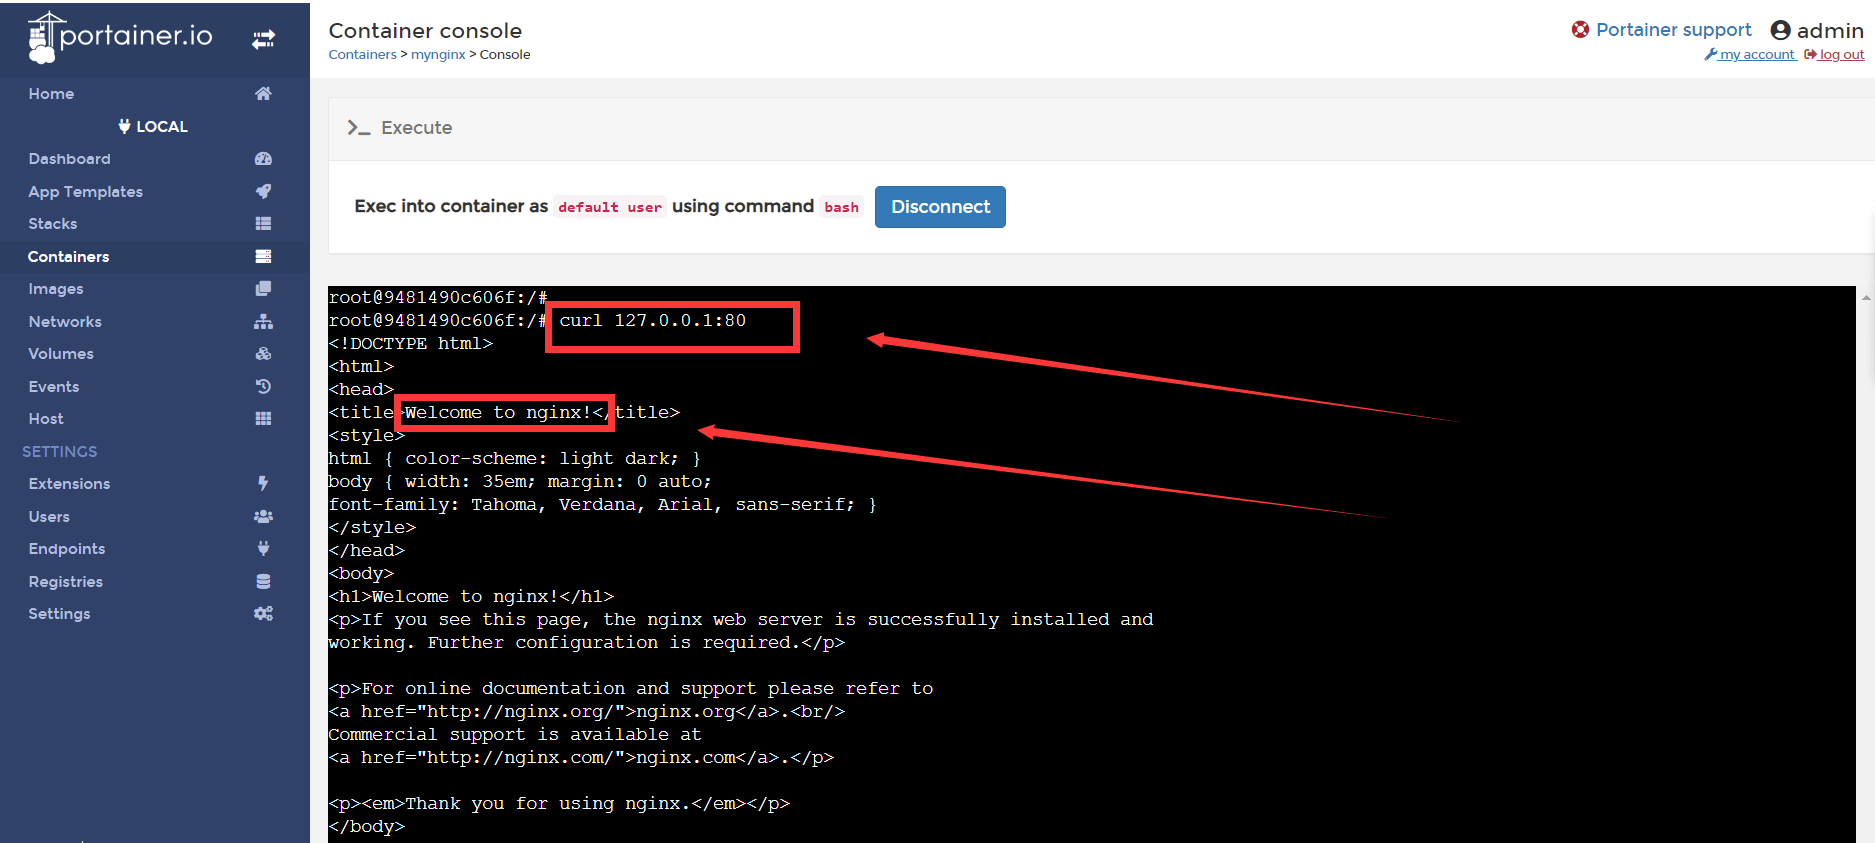Go to App Templates
The width and height of the screenshot is (1875, 843).
[x=85, y=191]
